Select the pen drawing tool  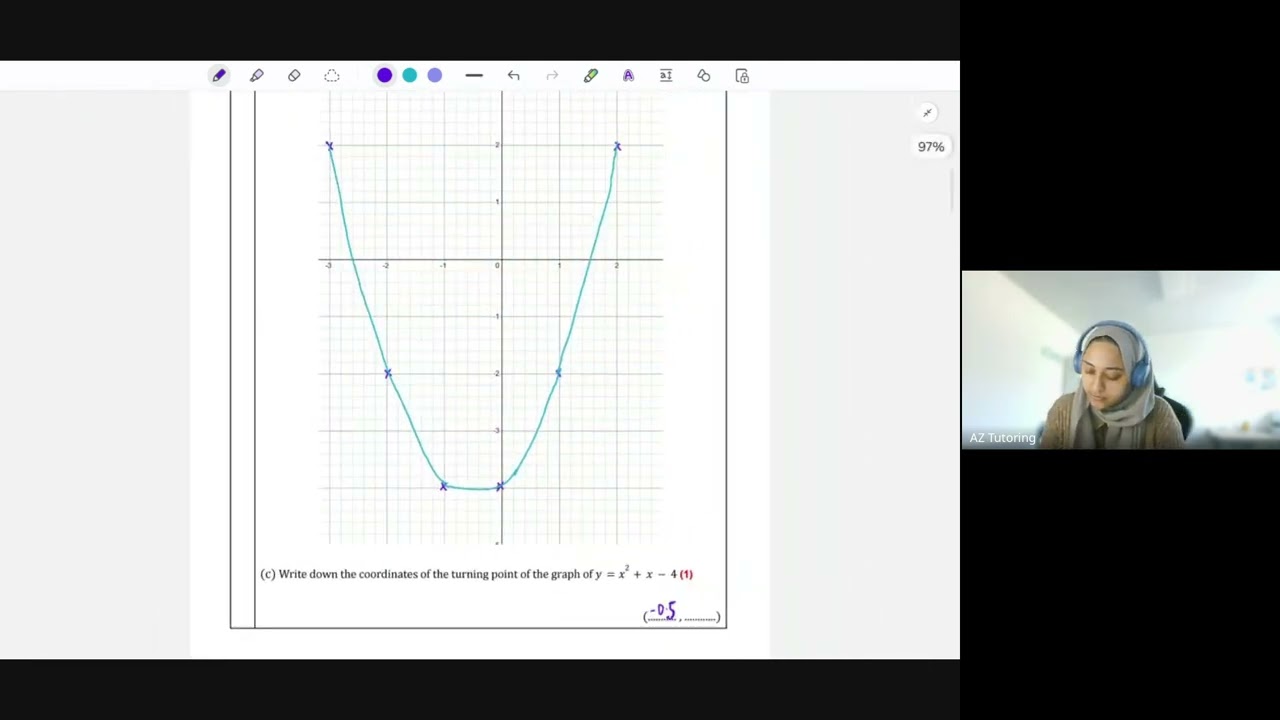(219, 76)
